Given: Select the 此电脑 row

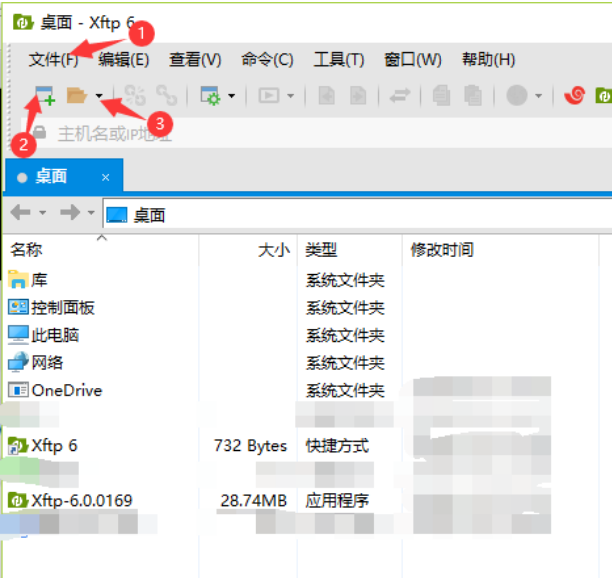Looking at the screenshot, I should 301,335.
